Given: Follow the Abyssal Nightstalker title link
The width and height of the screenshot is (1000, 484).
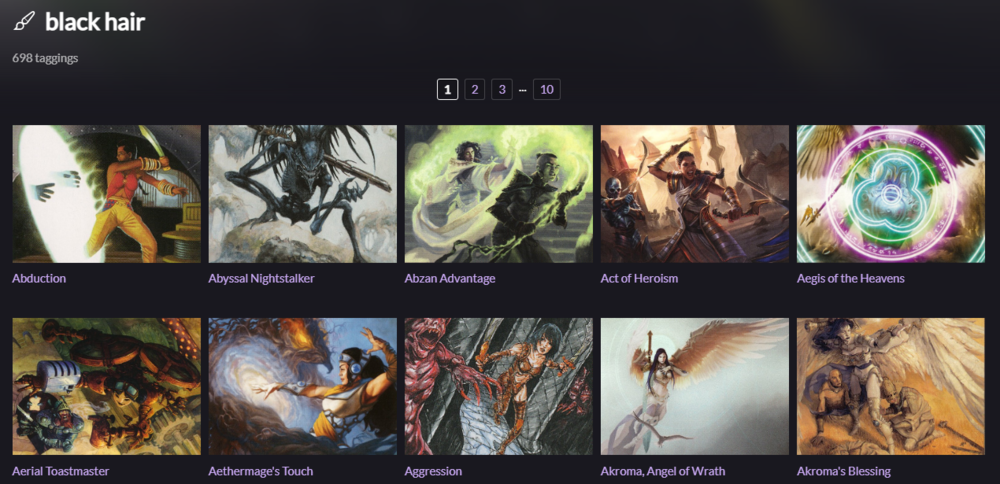Looking at the screenshot, I should (261, 279).
